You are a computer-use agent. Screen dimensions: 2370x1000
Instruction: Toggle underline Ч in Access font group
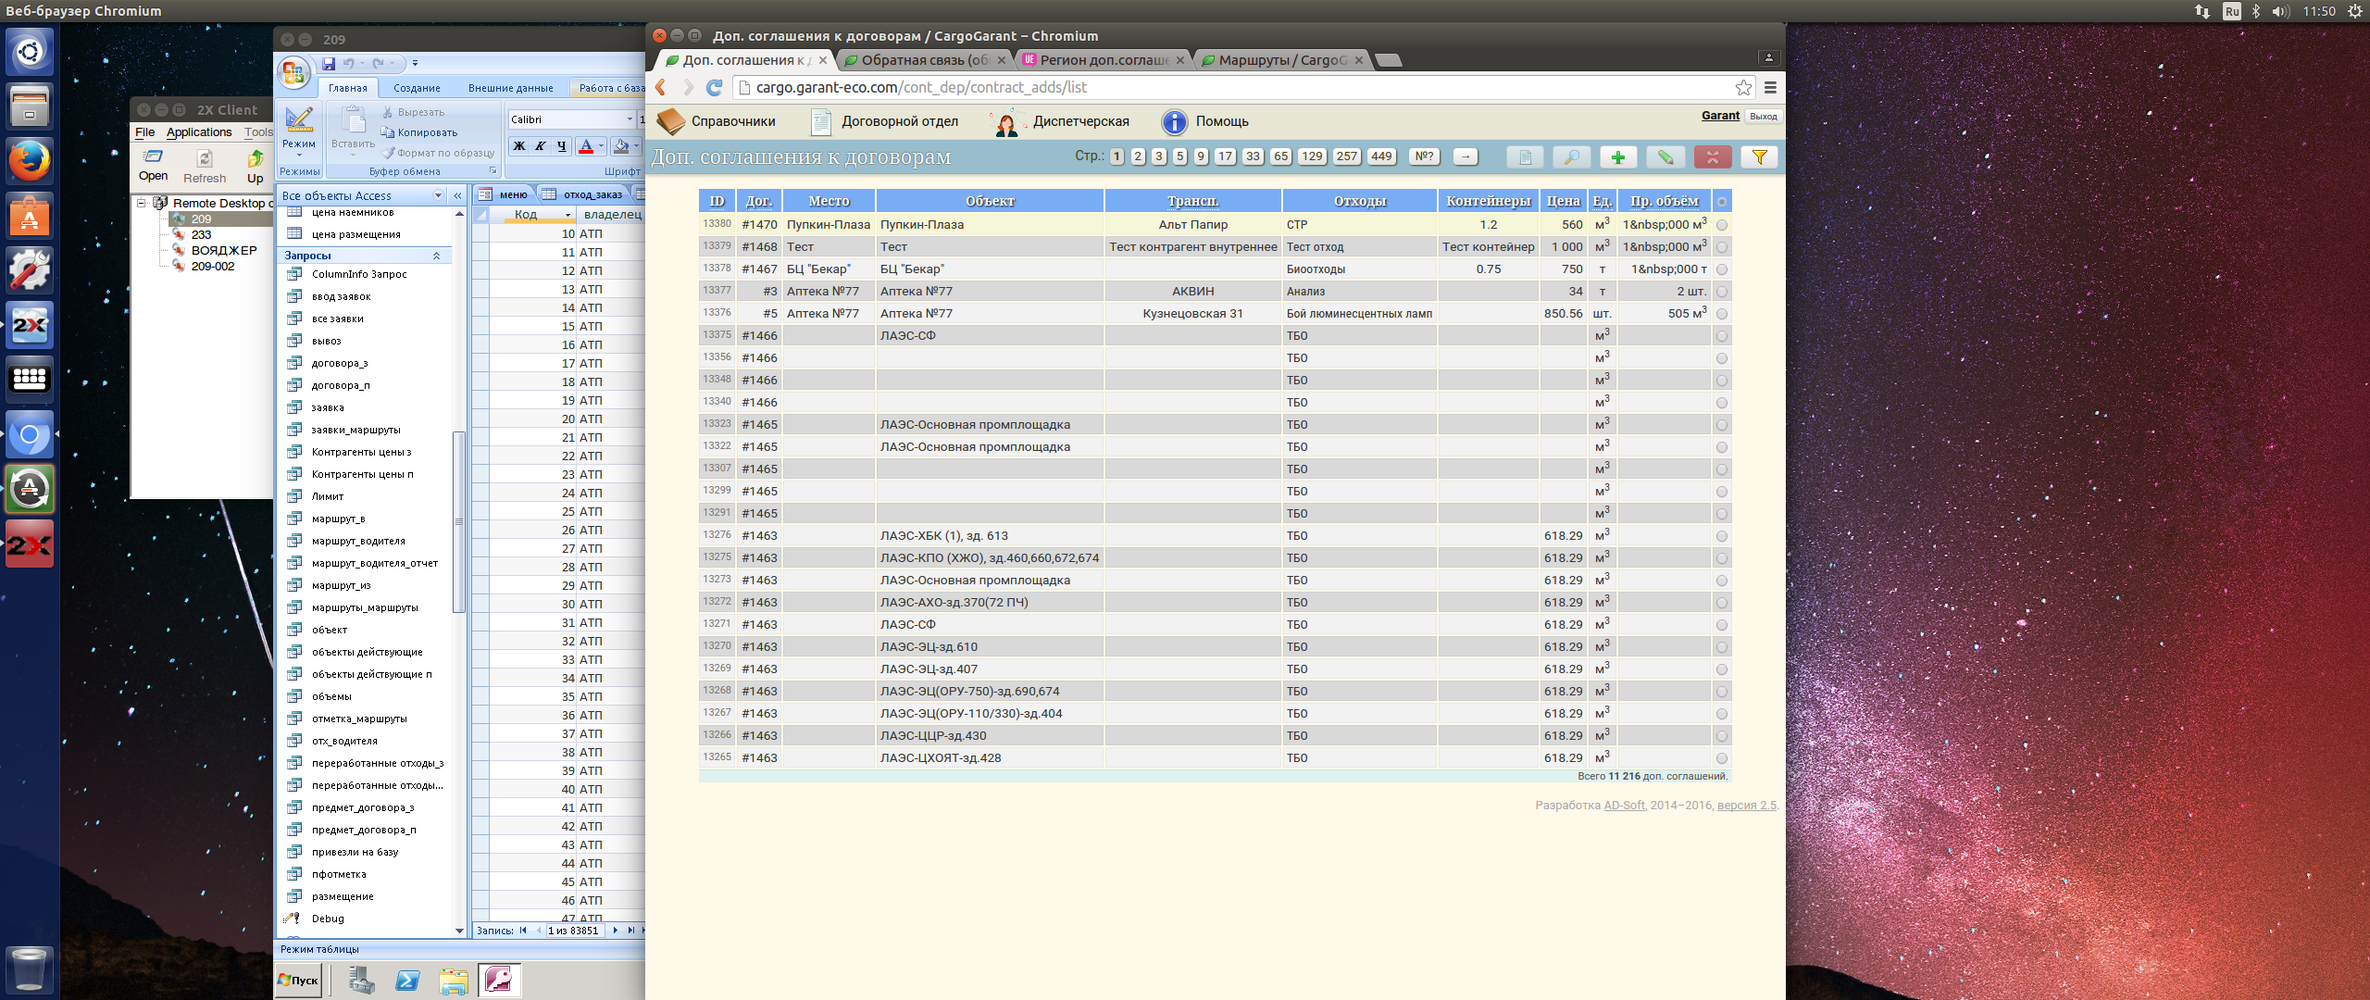(x=561, y=146)
